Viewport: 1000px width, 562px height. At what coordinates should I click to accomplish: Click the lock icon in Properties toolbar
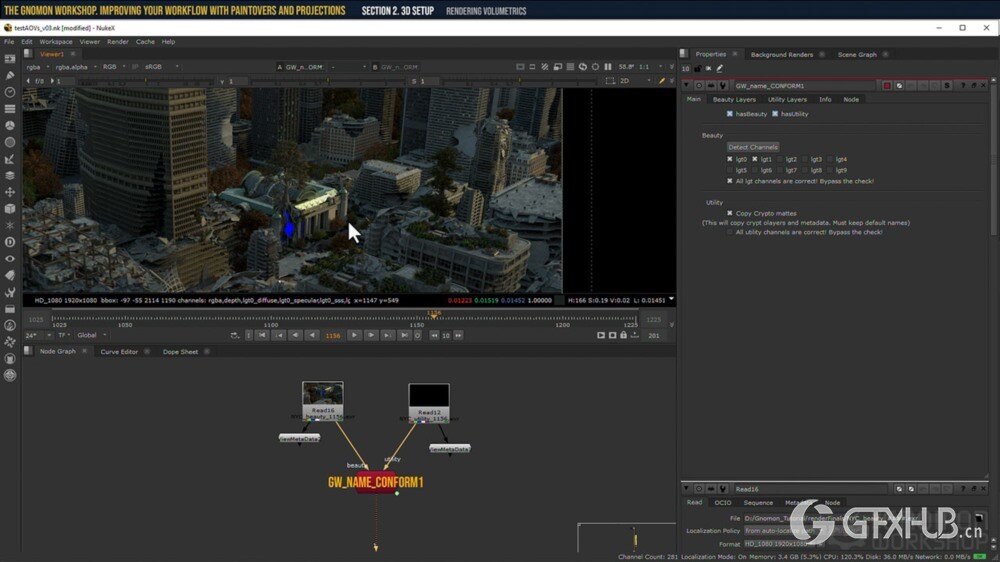point(697,68)
